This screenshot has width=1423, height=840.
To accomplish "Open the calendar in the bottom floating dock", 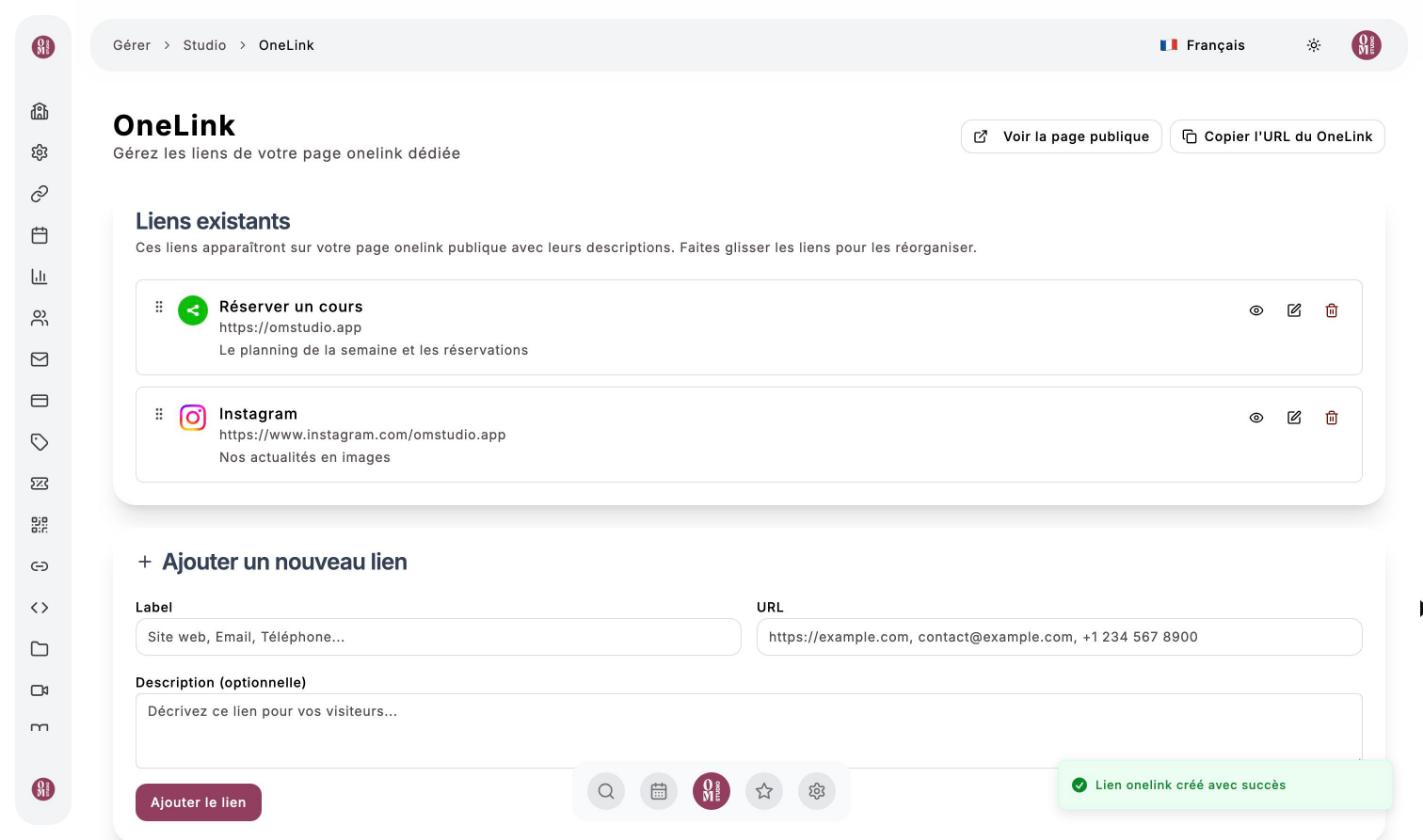I will (659, 791).
